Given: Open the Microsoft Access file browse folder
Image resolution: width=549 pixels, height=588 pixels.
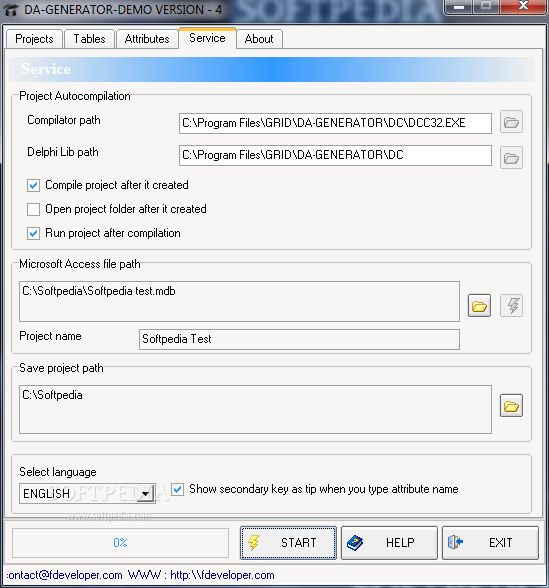Looking at the screenshot, I should tap(479, 306).
